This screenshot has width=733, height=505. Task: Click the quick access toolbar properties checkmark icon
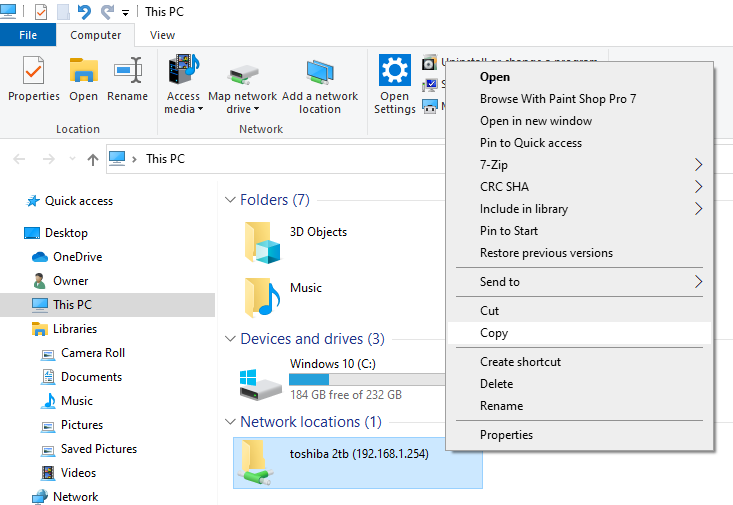pyautogui.click(x=41, y=12)
